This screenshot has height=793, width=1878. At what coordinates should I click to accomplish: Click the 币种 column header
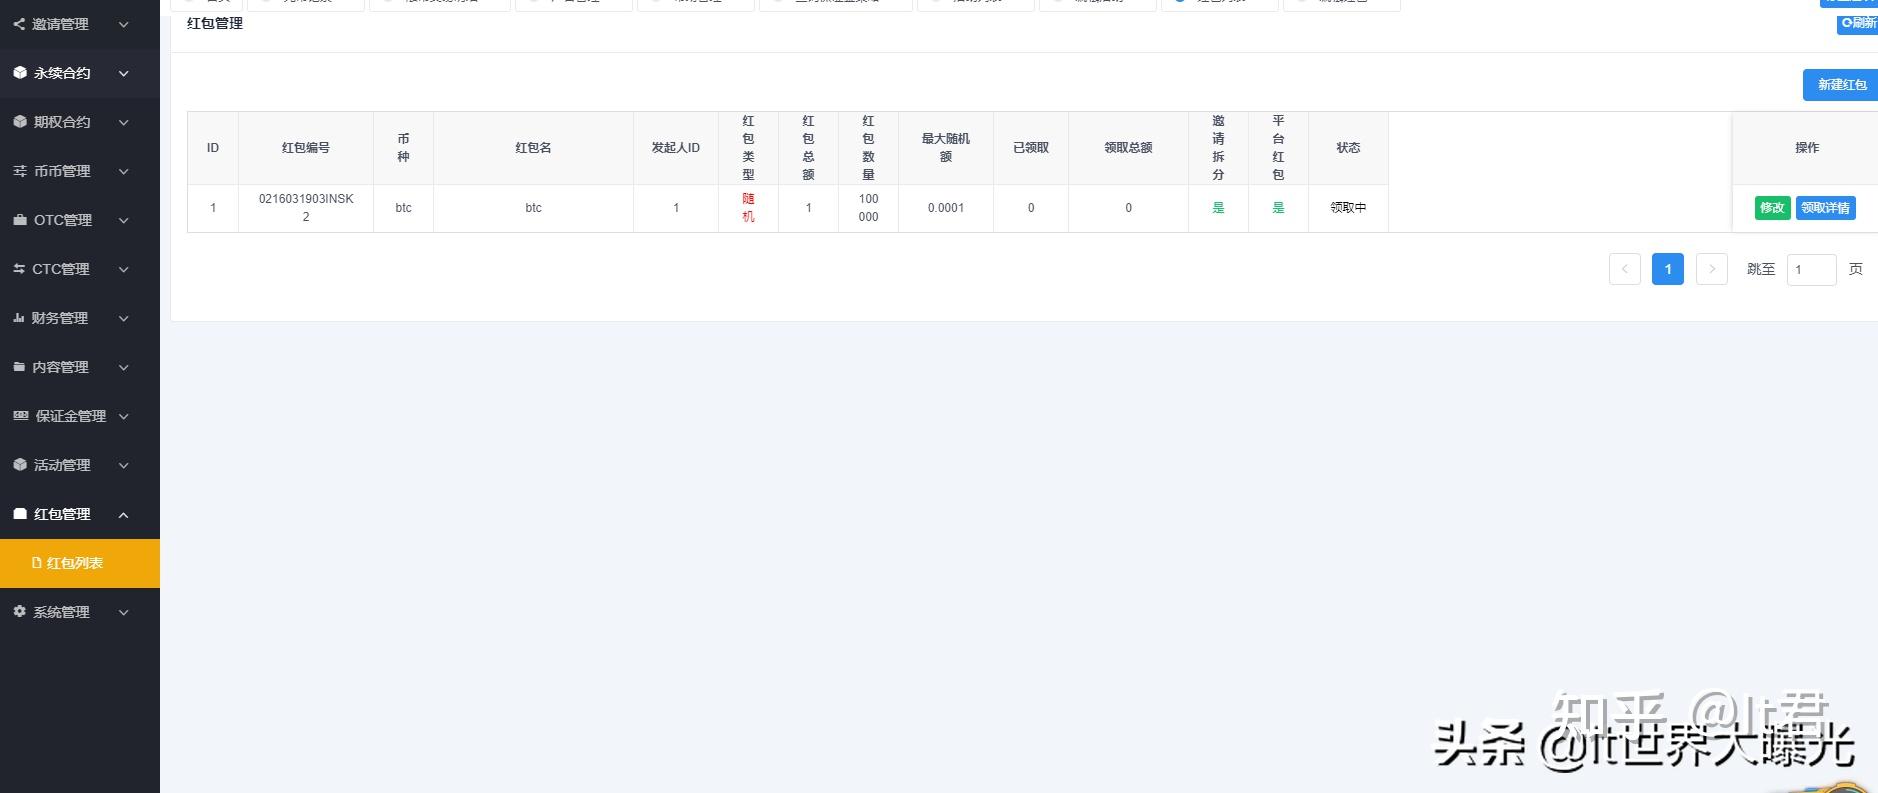pos(403,148)
